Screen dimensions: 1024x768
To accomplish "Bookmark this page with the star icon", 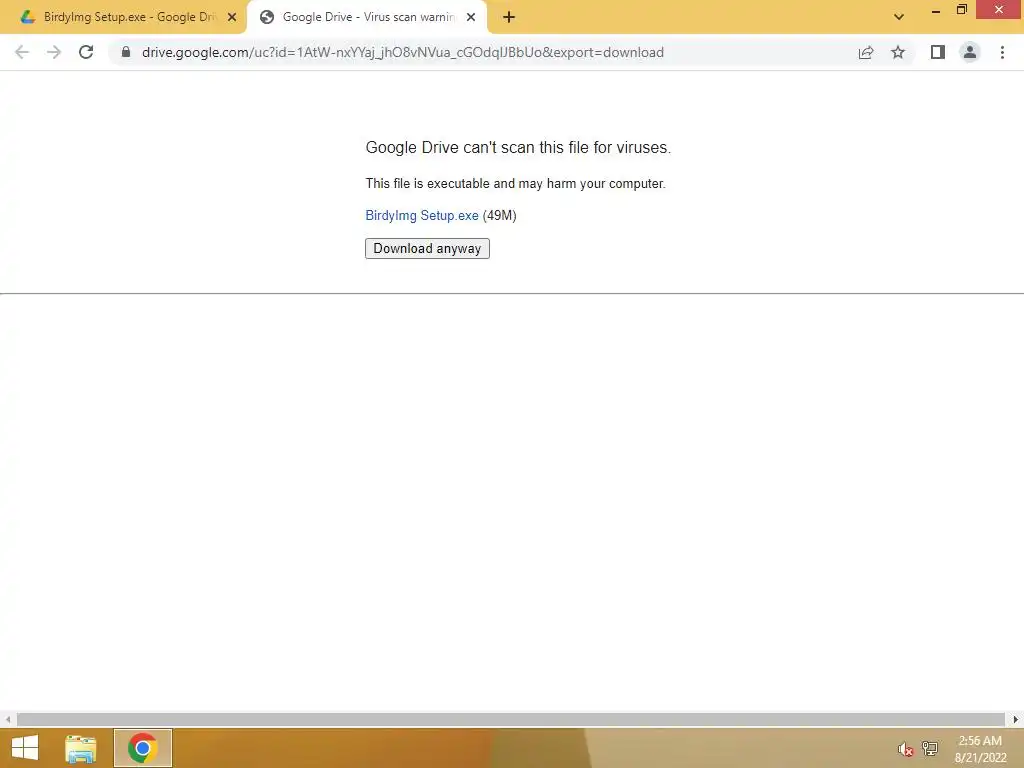I will [x=898, y=52].
